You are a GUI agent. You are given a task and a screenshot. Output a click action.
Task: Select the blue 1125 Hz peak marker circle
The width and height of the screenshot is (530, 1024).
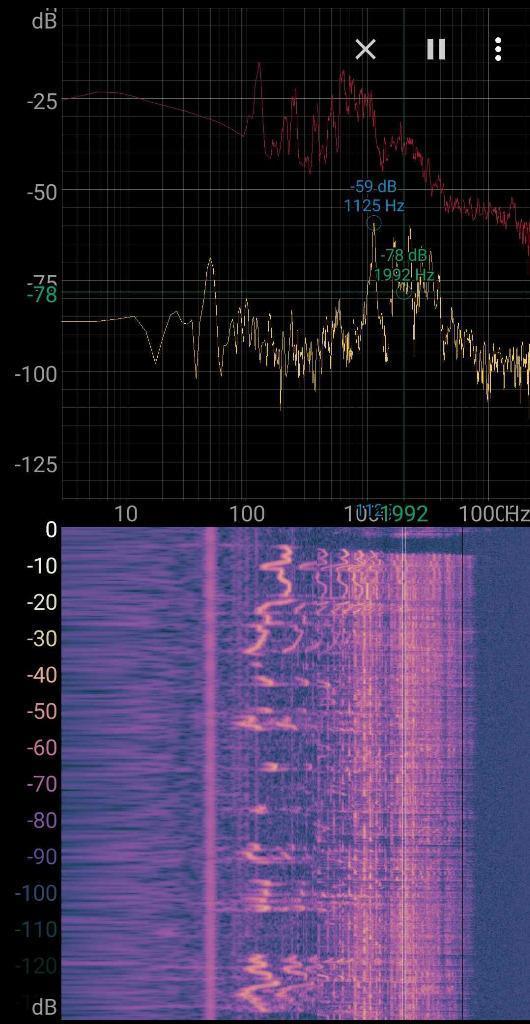373,223
